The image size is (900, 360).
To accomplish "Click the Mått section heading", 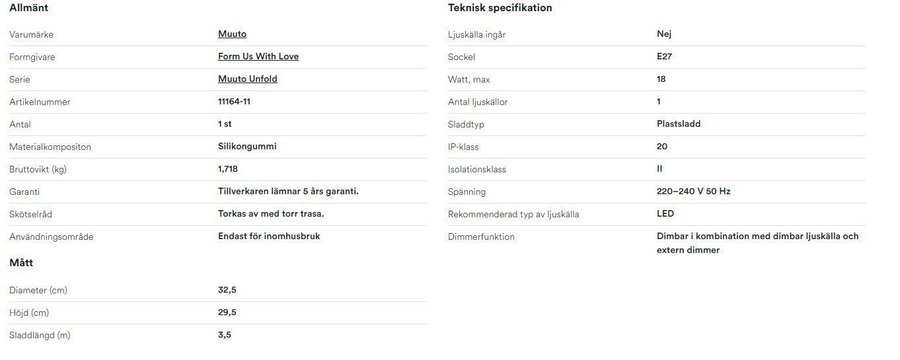I will click(x=21, y=263).
